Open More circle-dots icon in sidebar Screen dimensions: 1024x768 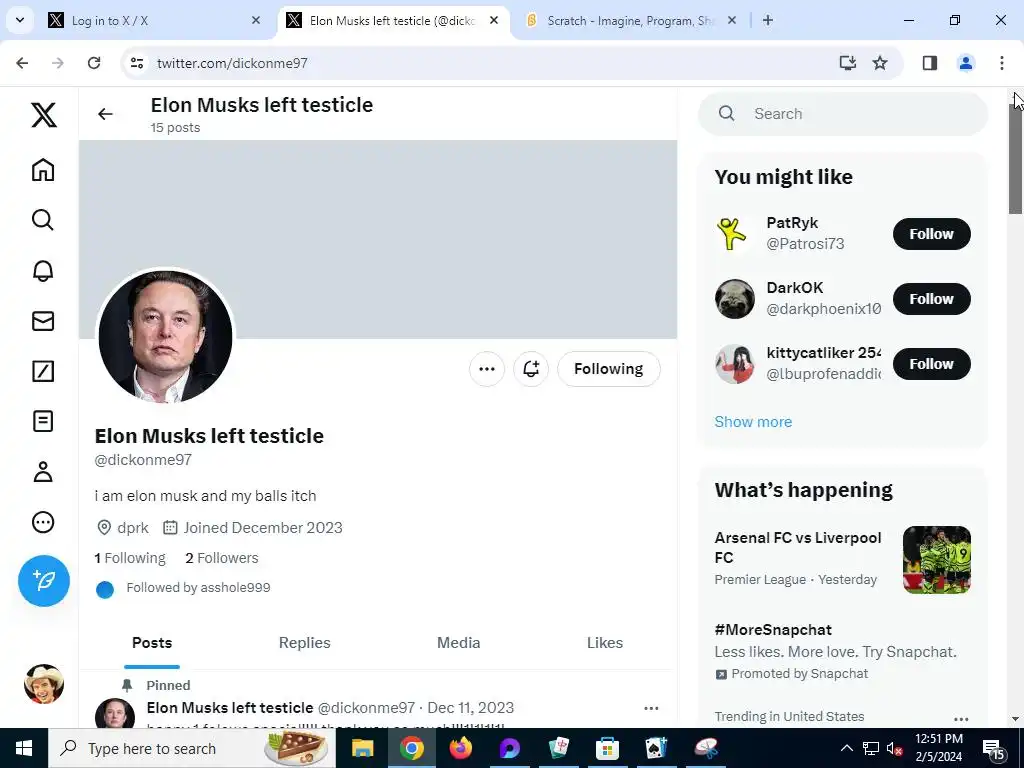pos(43,522)
